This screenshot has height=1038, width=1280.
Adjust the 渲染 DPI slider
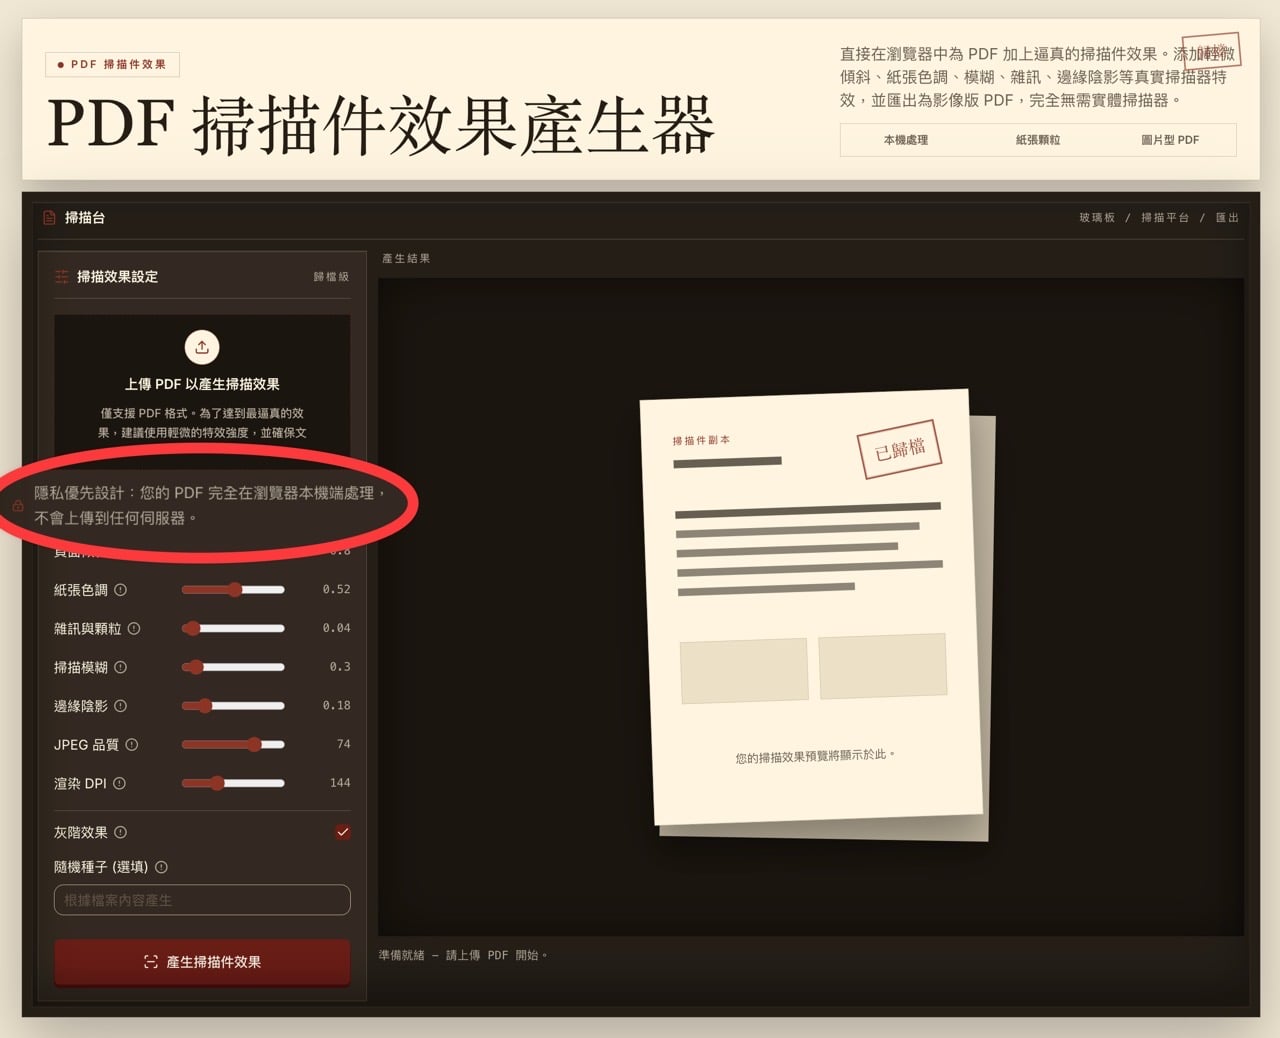pos(233,784)
